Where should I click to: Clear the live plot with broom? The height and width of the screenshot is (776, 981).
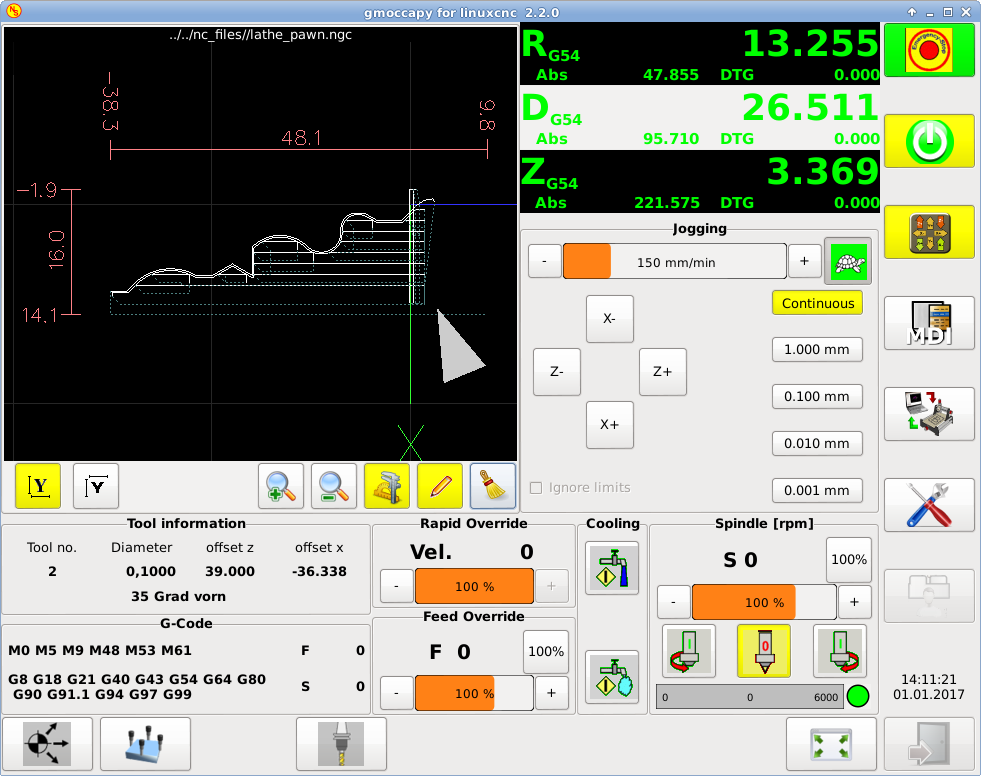(493, 486)
